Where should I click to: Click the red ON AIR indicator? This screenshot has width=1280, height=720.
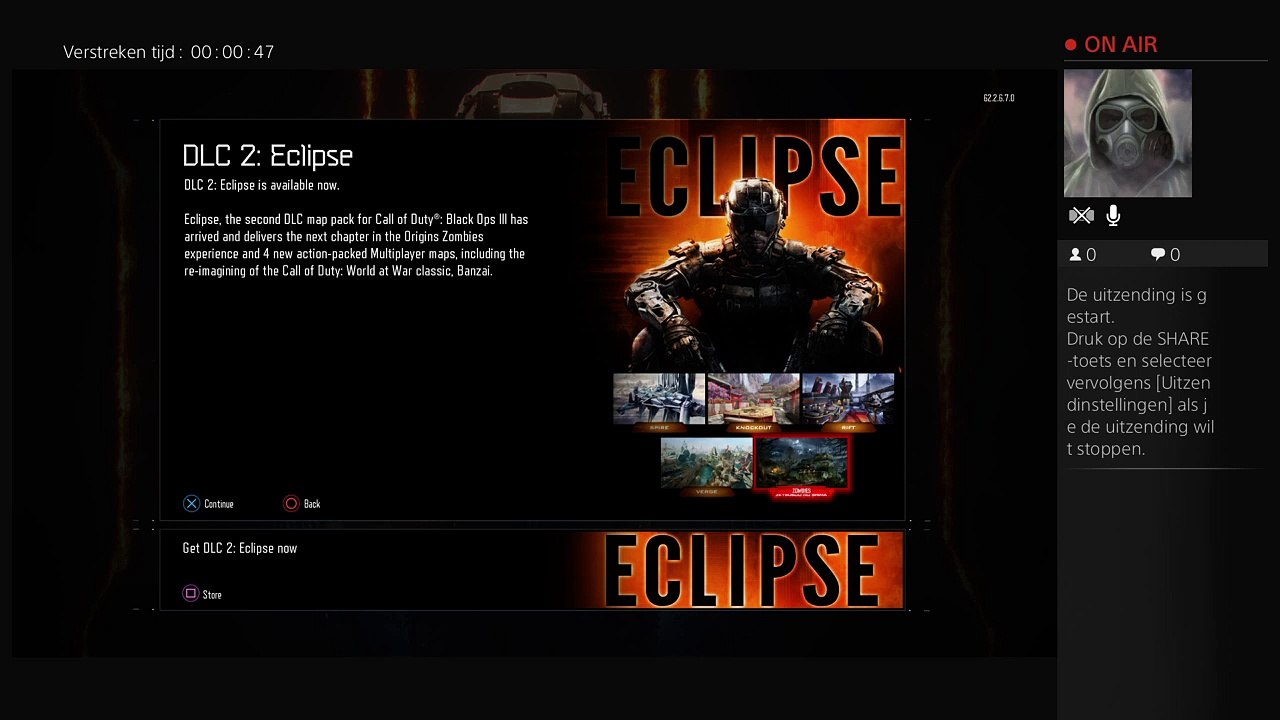click(x=1111, y=45)
